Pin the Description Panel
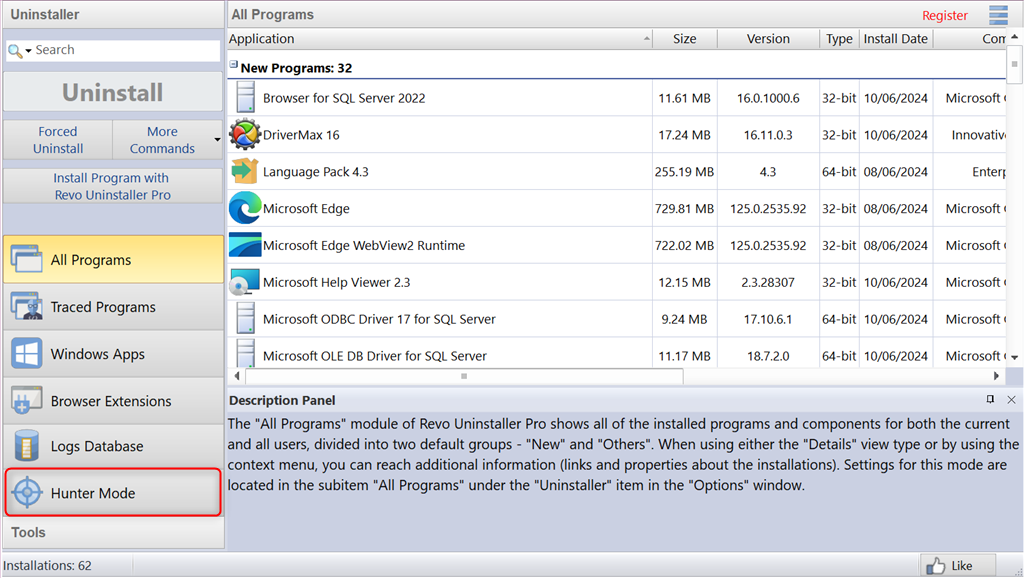 990,399
